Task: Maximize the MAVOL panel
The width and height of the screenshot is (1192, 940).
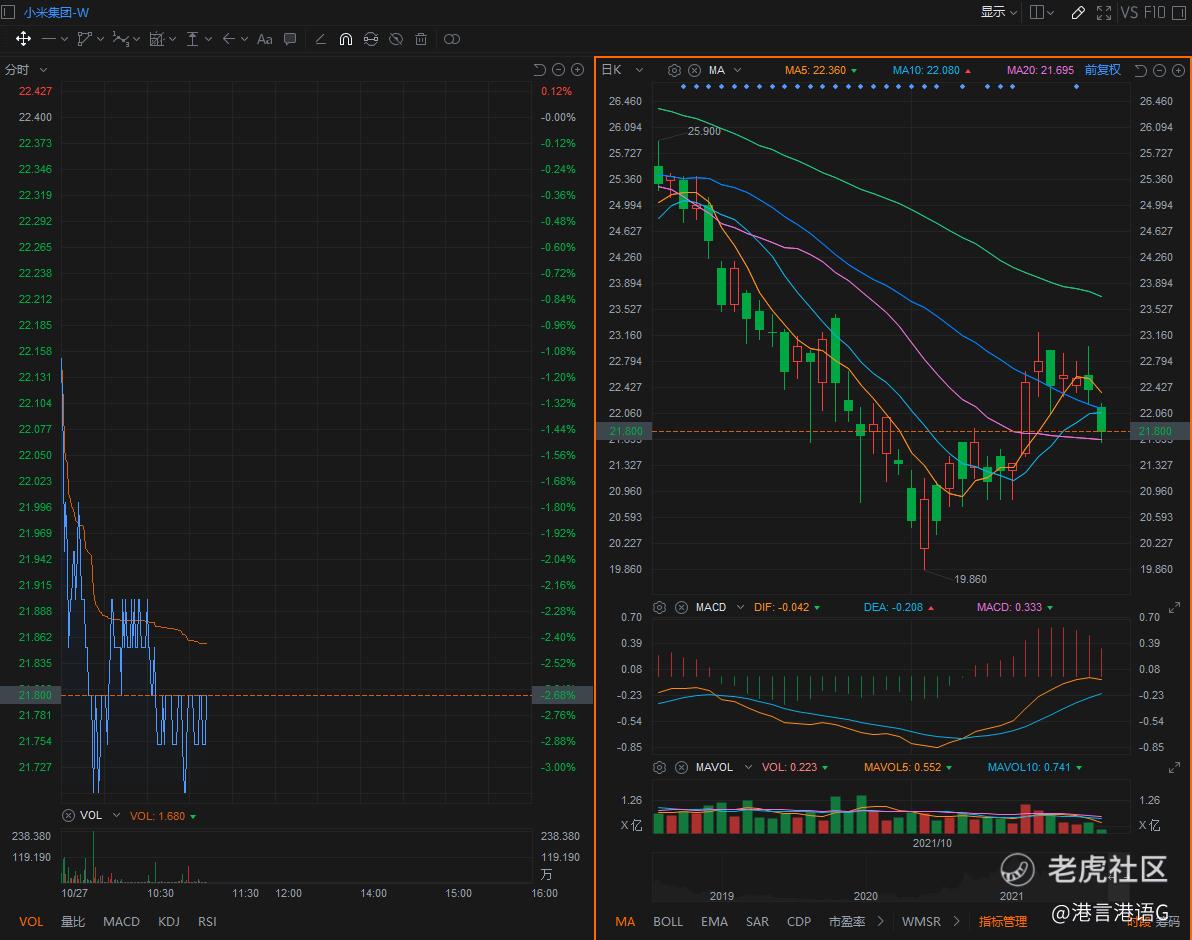Action: point(1175,768)
